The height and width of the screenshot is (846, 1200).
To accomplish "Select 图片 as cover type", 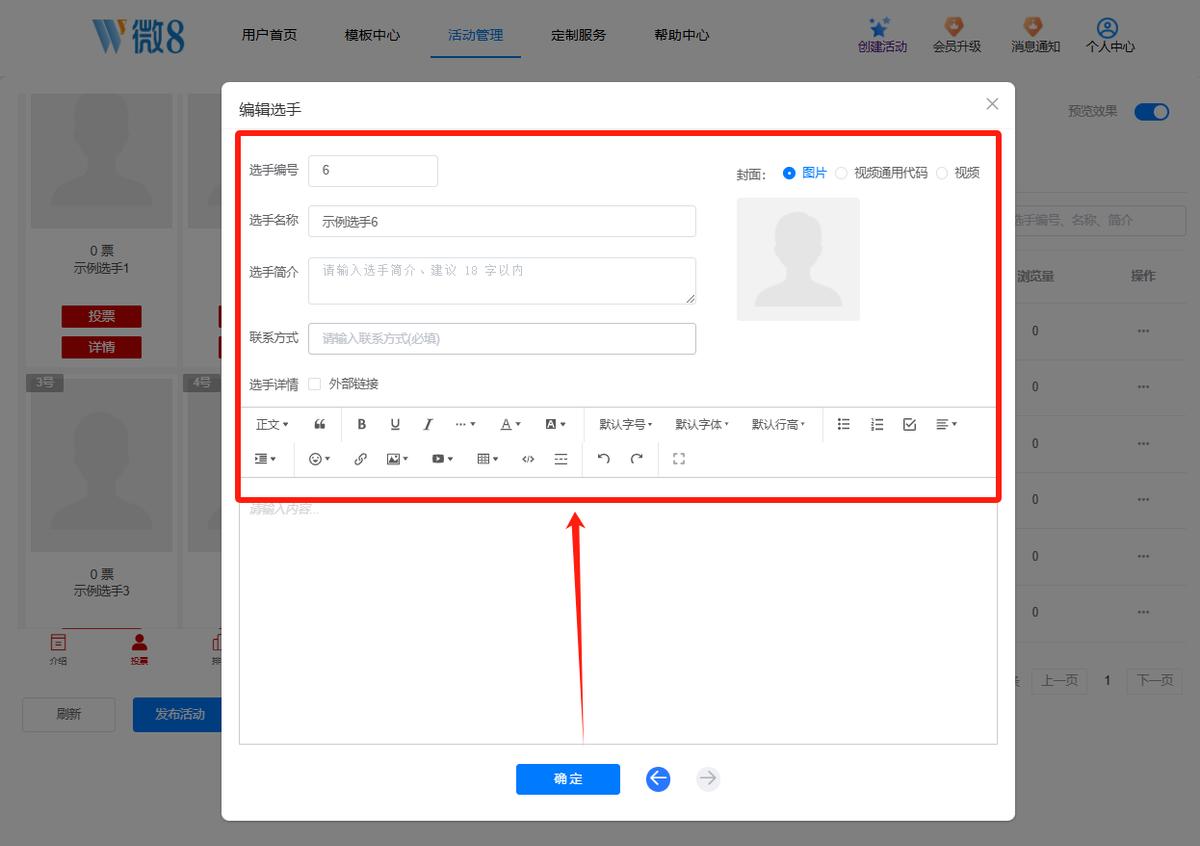I will pyautogui.click(x=805, y=173).
